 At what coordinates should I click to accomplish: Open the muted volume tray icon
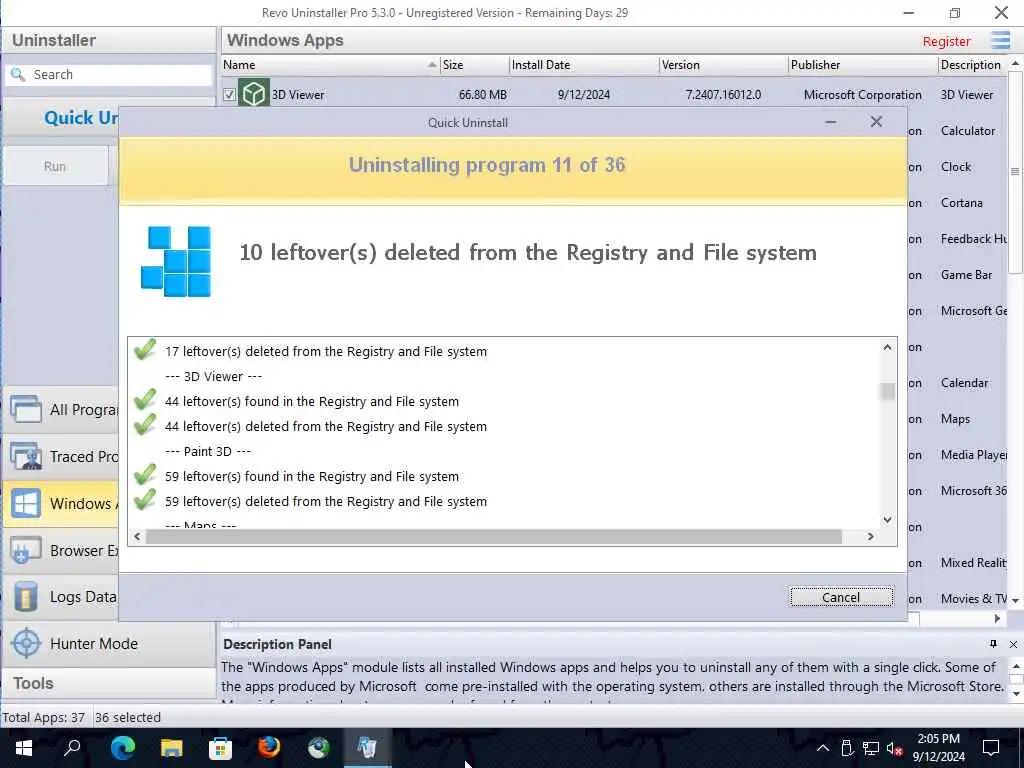click(894, 748)
